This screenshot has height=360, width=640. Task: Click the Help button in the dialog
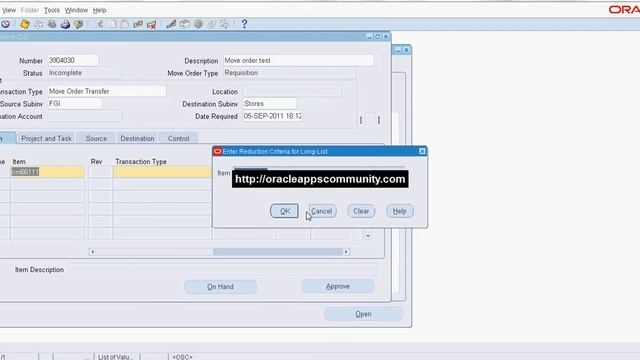[x=399, y=211]
